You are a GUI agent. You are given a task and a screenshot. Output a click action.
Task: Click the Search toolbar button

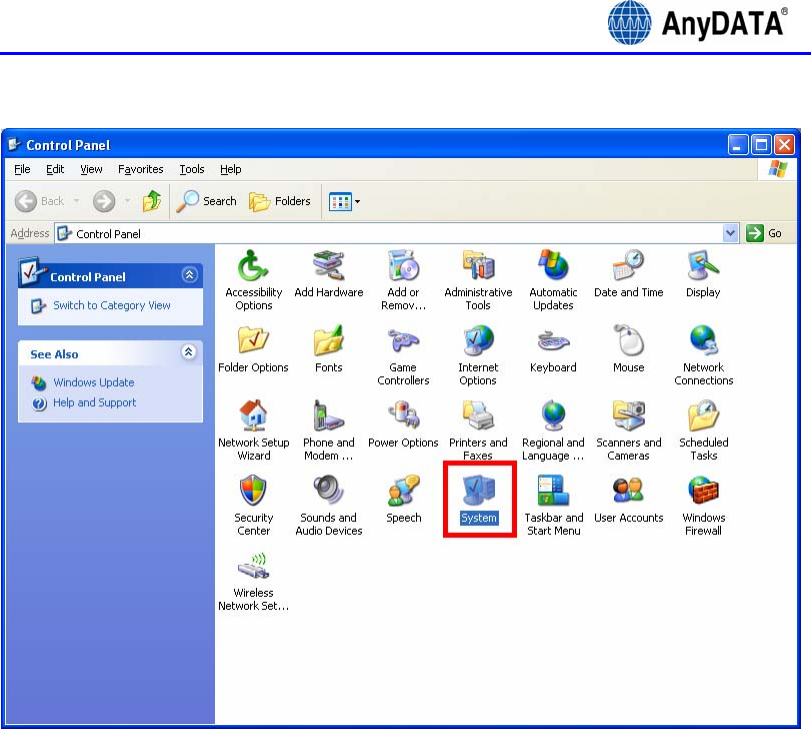point(206,201)
